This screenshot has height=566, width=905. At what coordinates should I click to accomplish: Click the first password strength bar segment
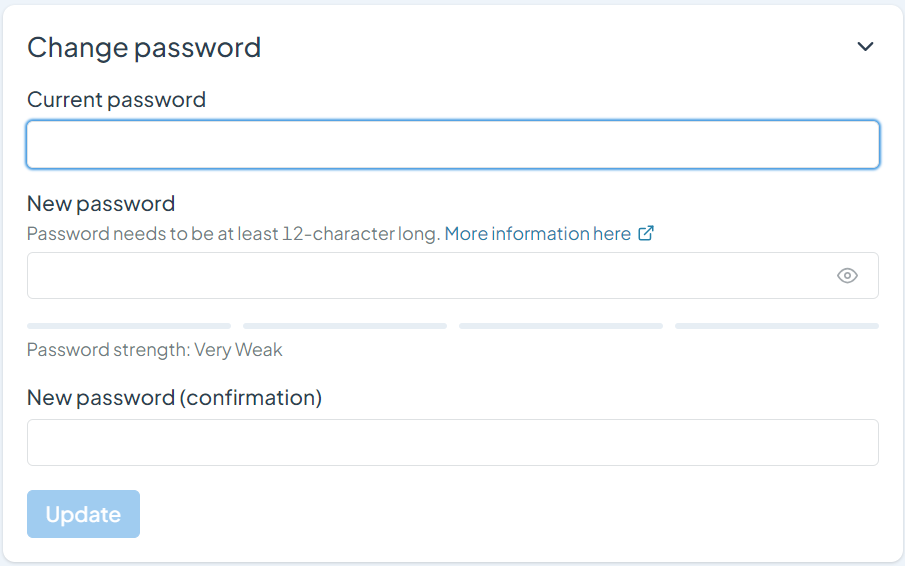129,326
